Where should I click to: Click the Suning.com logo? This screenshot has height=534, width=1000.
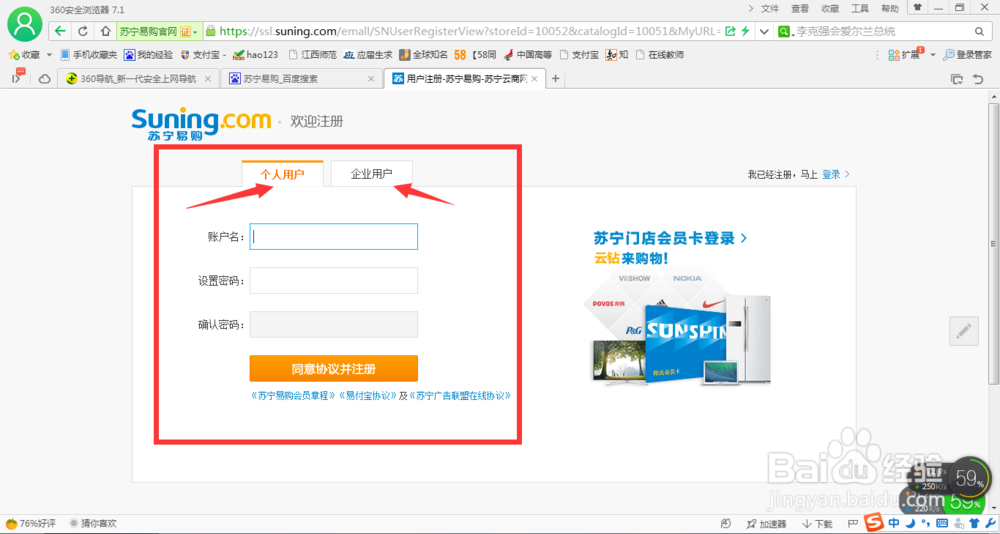pos(202,123)
